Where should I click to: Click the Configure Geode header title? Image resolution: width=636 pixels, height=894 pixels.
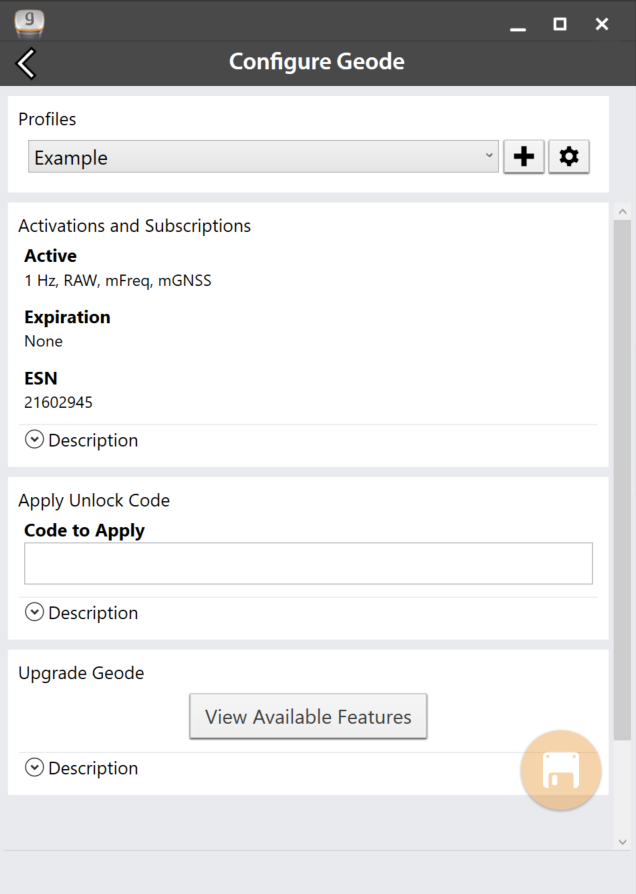(x=317, y=62)
